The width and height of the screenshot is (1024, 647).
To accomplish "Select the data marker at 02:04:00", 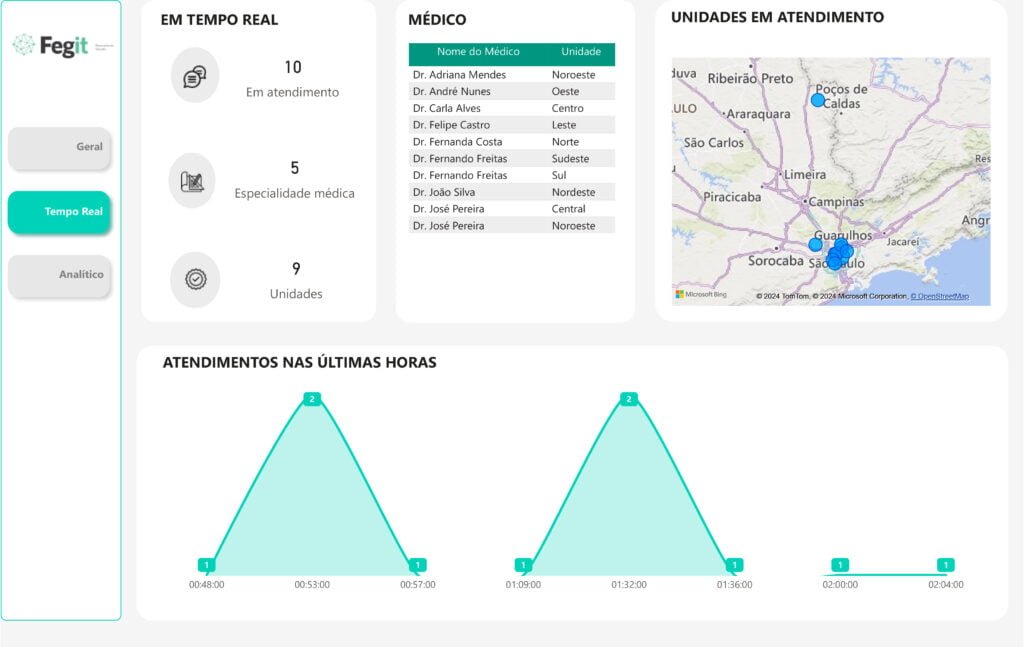I will (946, 565).
